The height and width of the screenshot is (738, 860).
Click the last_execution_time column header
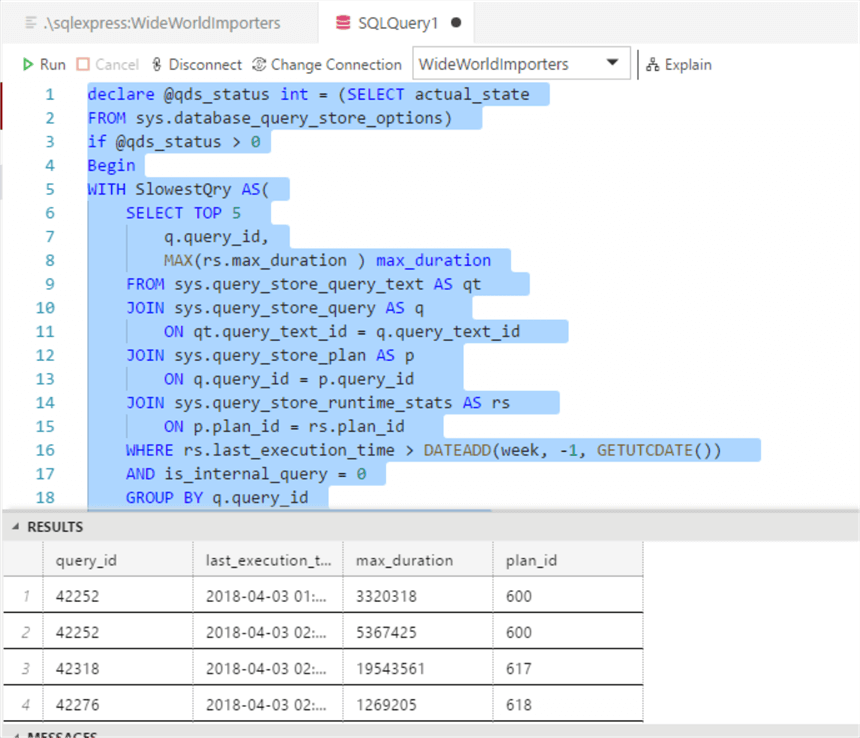[x=267, y=560]
